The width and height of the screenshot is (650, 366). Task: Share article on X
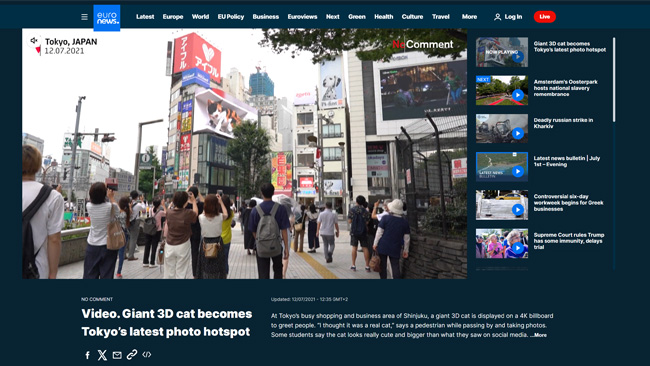click(x=102, y=355)
